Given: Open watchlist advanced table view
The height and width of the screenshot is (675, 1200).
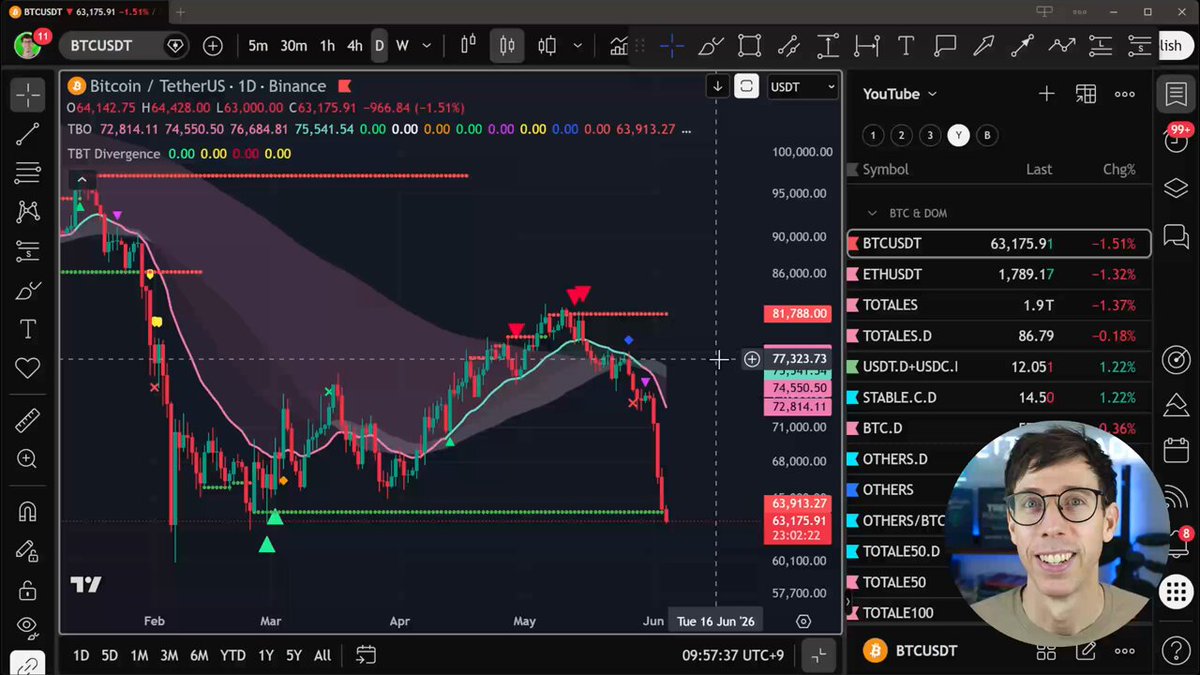Looking at the screenshot, I should pos(1085,94).
